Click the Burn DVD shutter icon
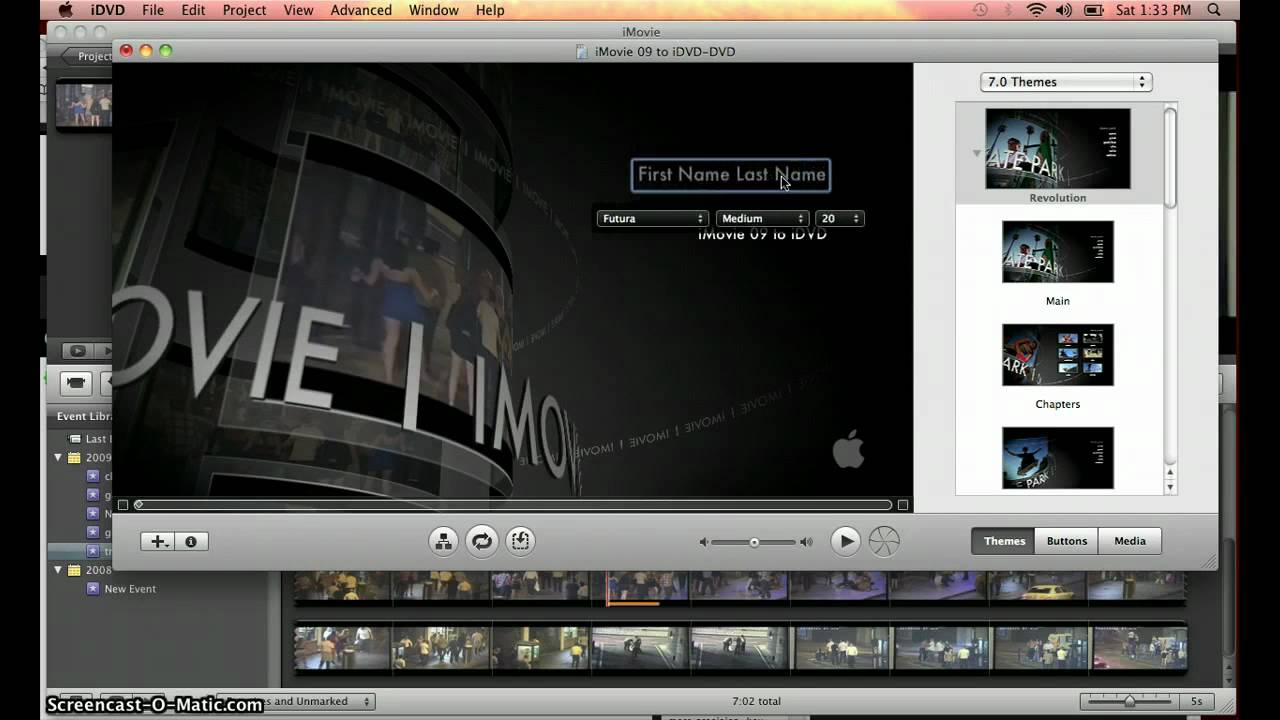 [884, 541]
